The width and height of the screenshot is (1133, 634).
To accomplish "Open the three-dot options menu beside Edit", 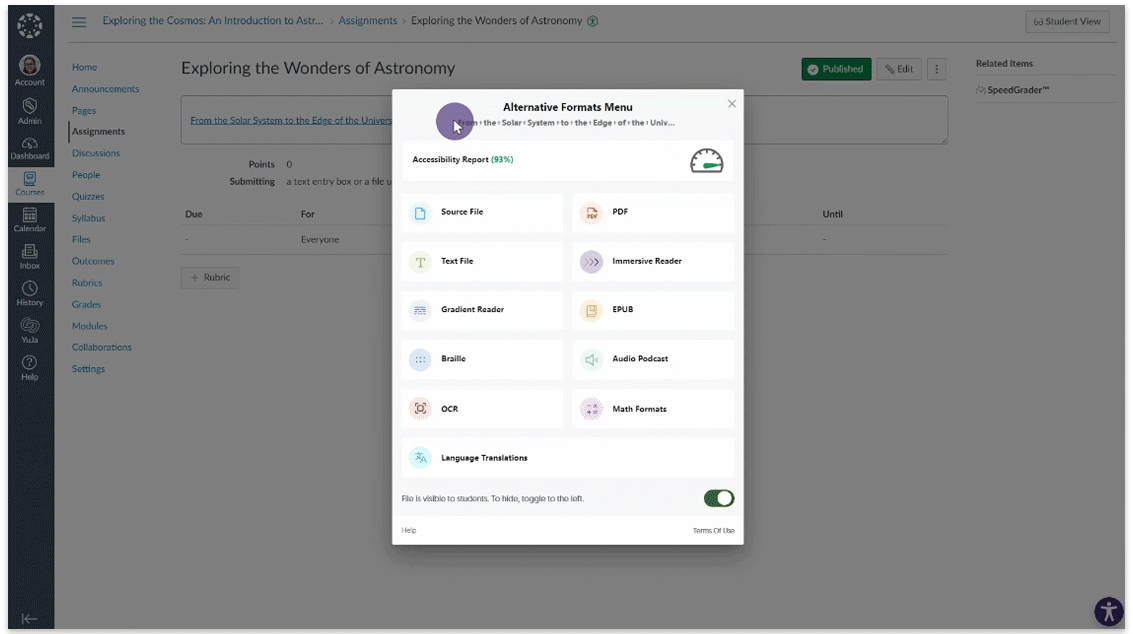I will (x=936, y=69).
